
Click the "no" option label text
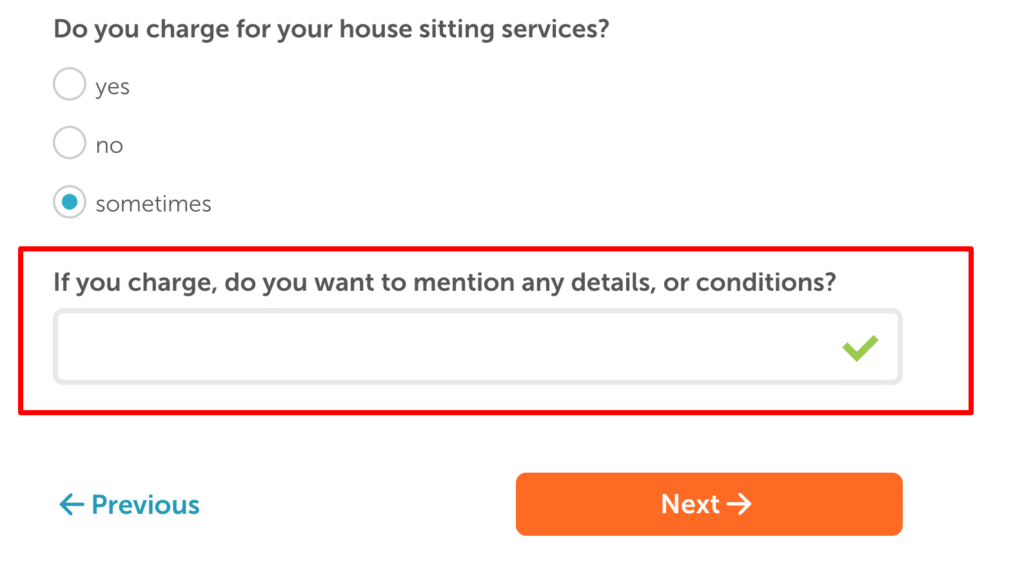coord(109,145)
